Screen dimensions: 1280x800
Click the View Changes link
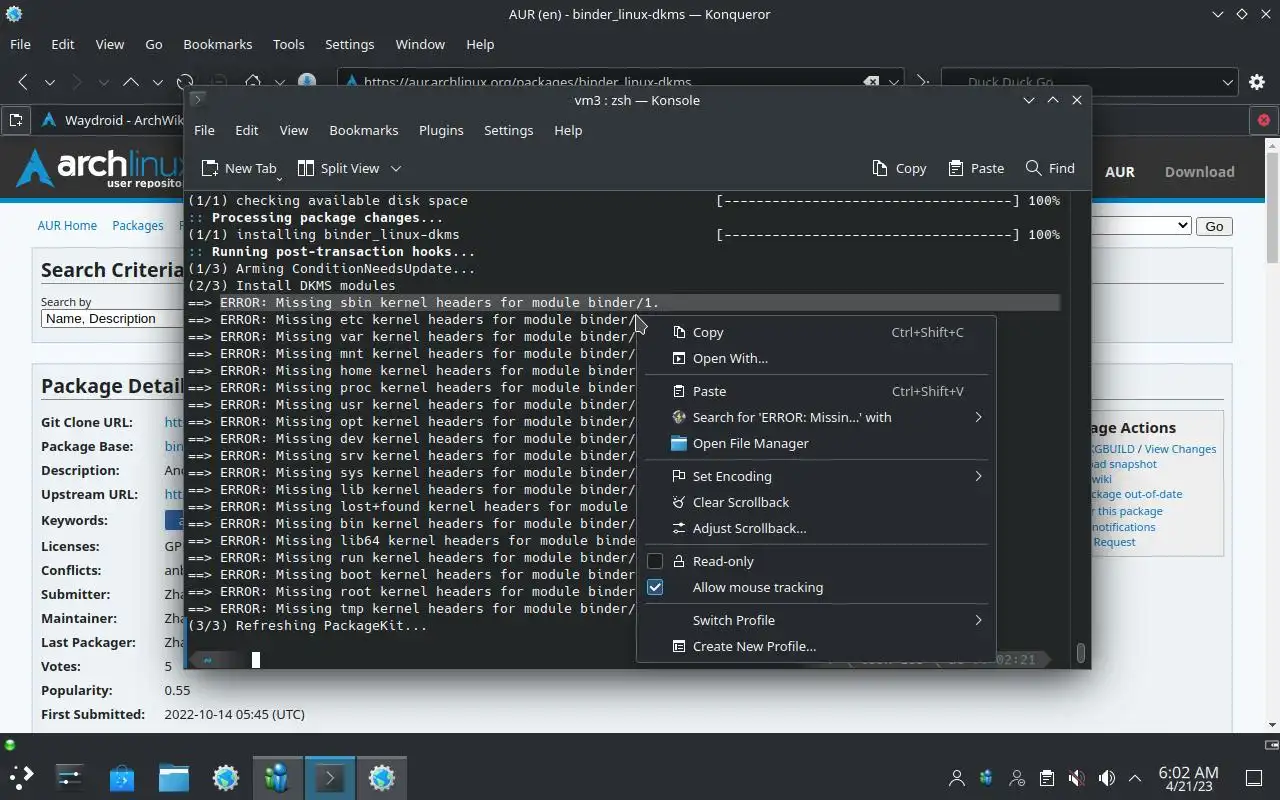[x=1180, y=449]
